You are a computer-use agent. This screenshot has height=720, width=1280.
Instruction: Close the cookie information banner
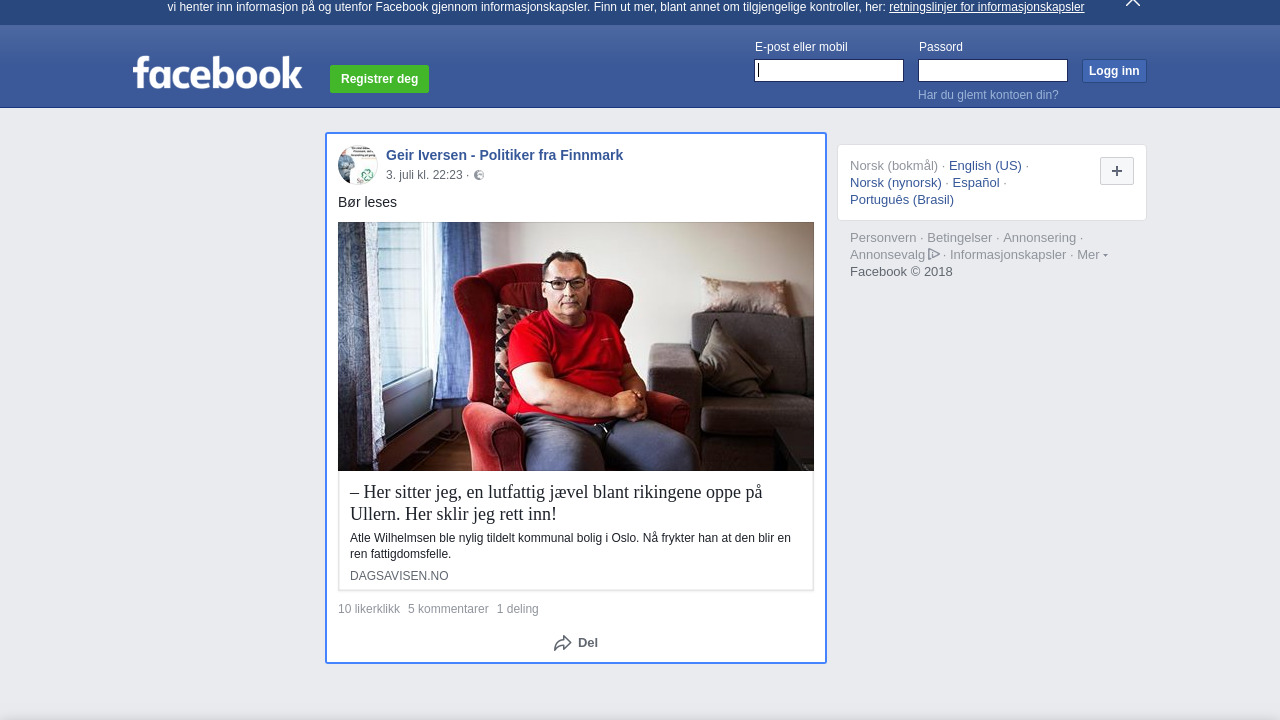pyautogui.click(x=1132, y=3)
